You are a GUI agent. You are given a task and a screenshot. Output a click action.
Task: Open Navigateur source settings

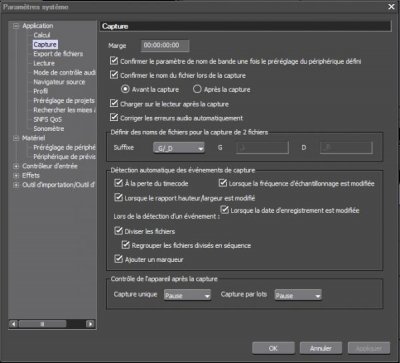point(59,82)
